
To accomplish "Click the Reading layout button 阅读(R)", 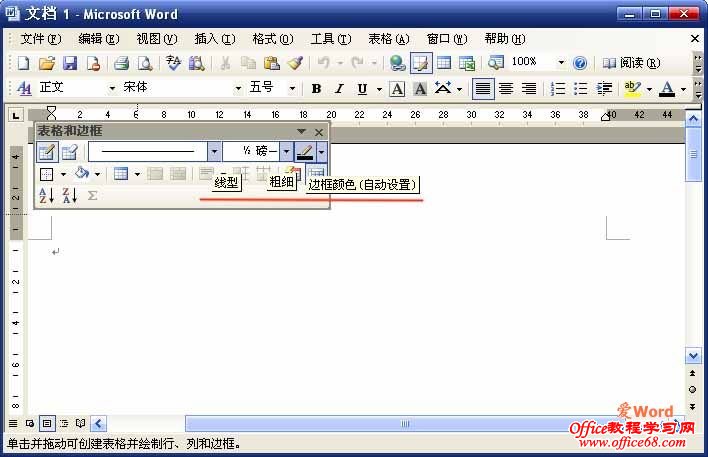I will 631,63.
